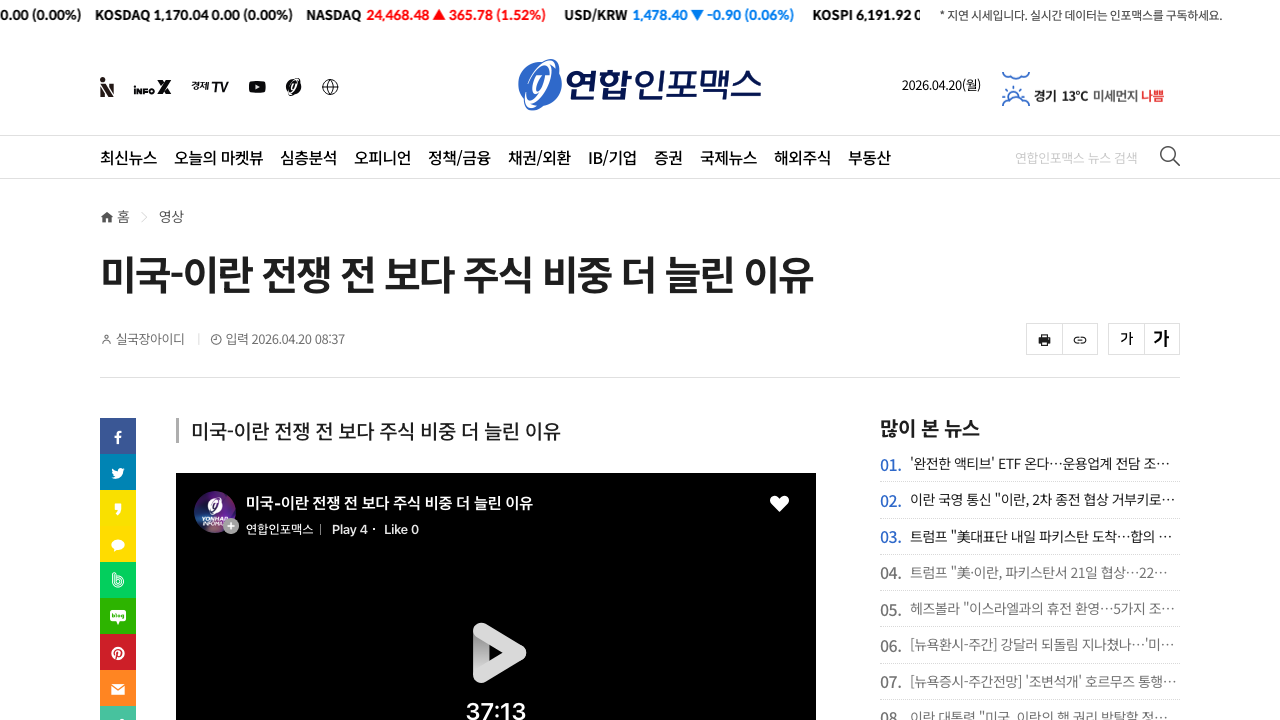Open the 오피니언 menu
The image size is (1280, 720).
coord(382,157)
